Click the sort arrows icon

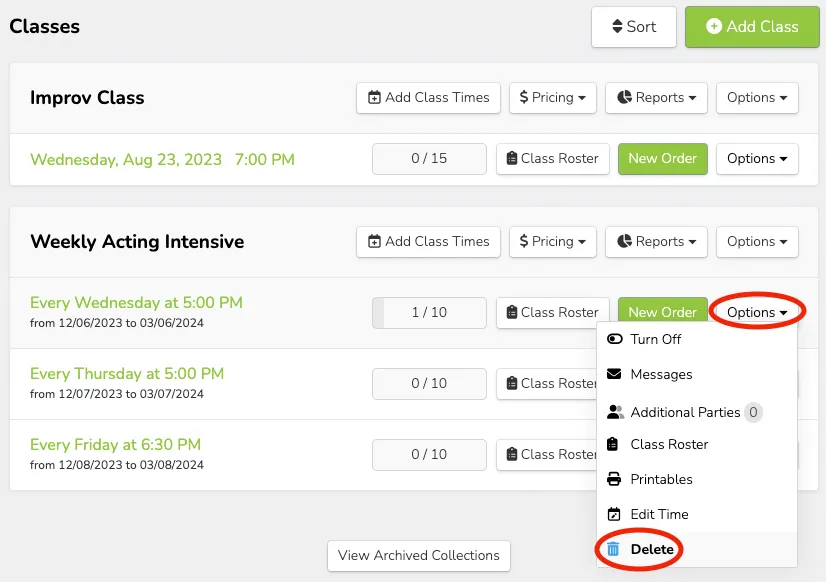(617, 26)
